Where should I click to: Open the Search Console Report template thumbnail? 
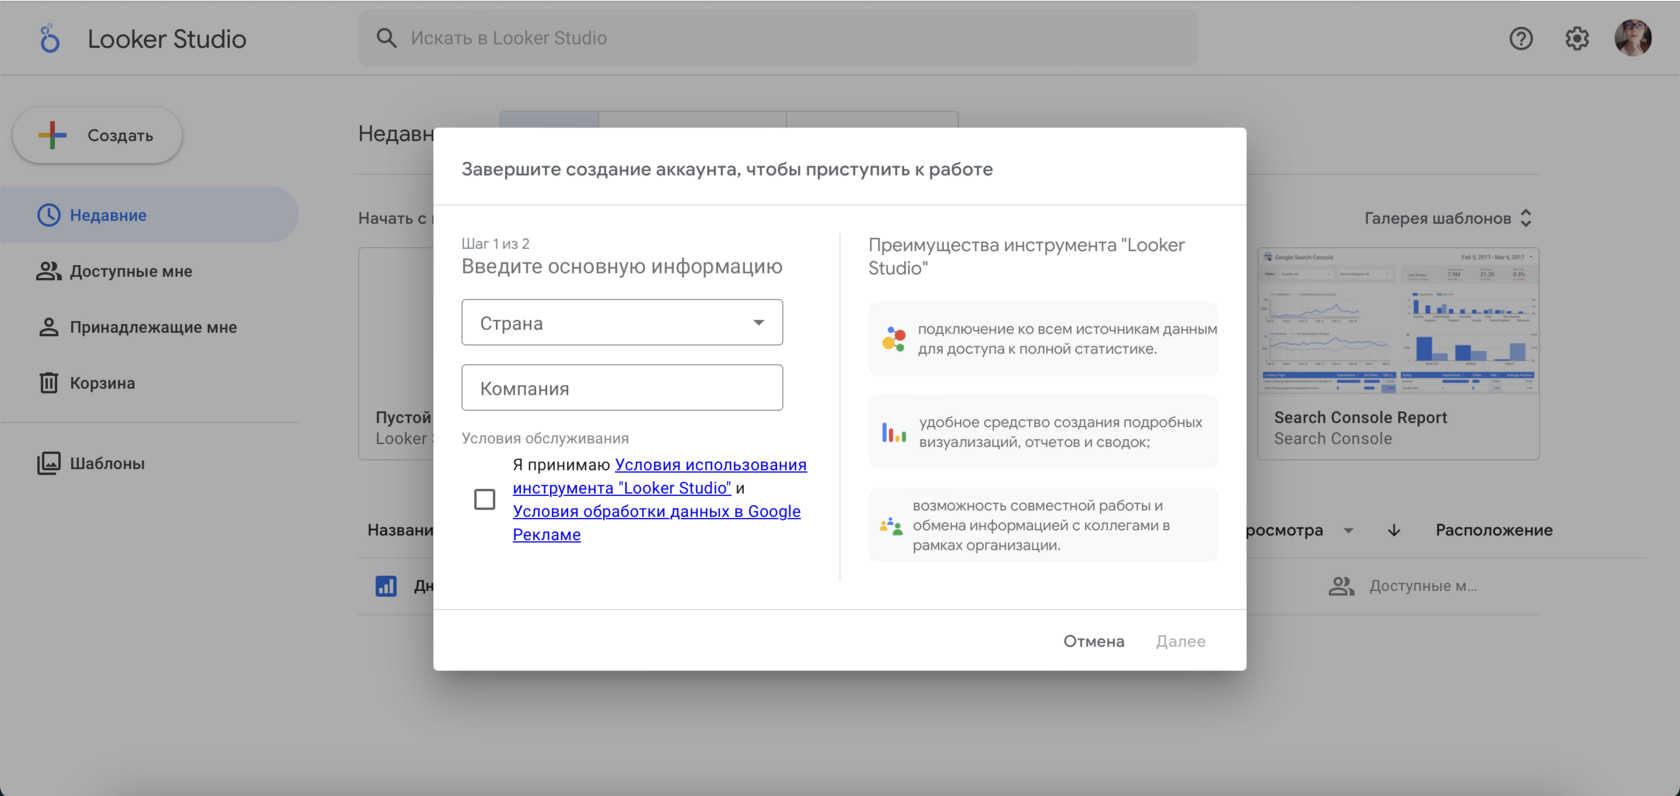point(1398,322)
